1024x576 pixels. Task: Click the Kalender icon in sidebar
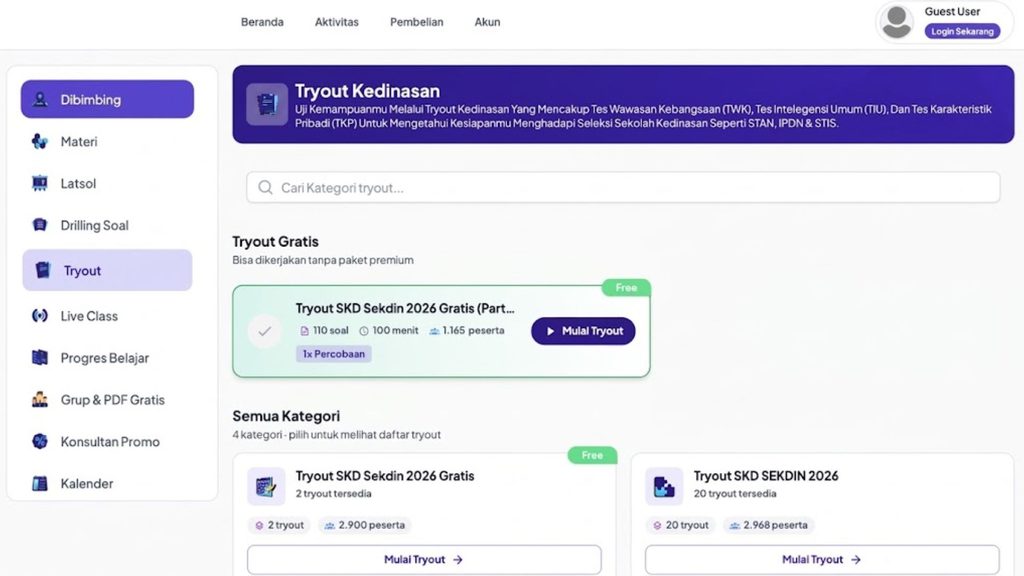(40, 483)
